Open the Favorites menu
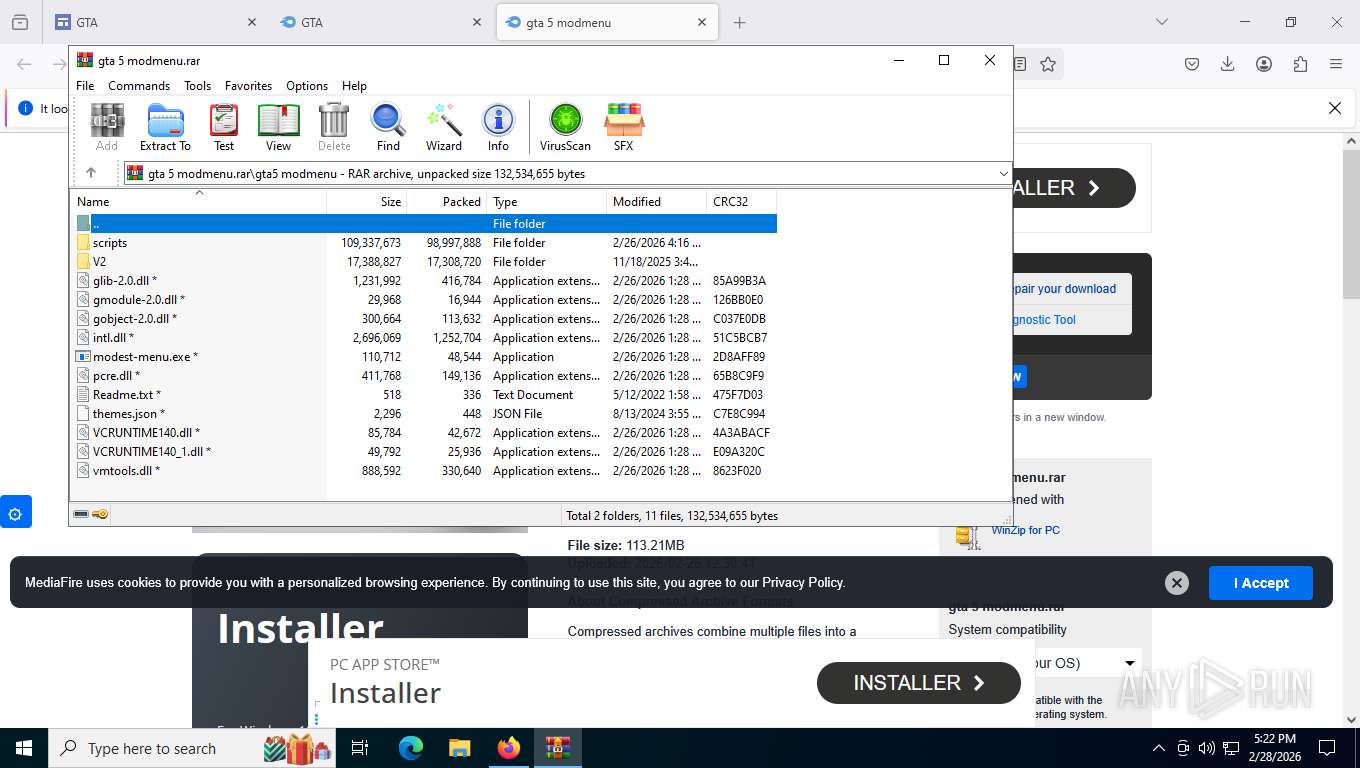Image resolution: width=1360 pixels, height=768 pixels. pos(248,86)
